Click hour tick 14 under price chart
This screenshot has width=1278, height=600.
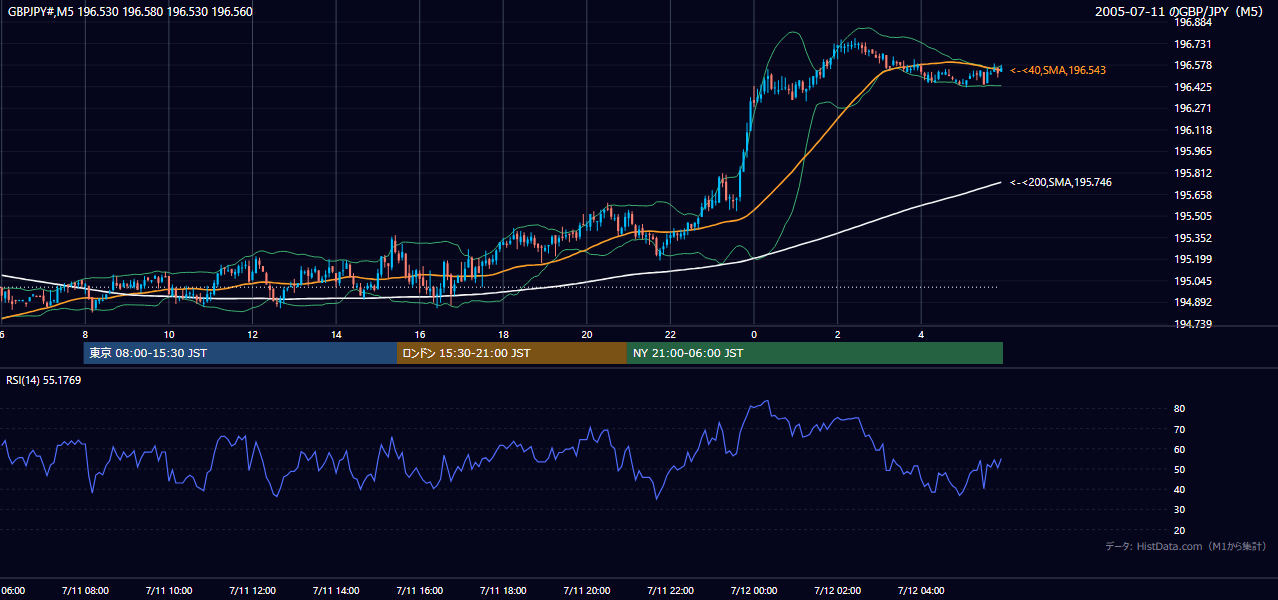(x=336, y=334)
